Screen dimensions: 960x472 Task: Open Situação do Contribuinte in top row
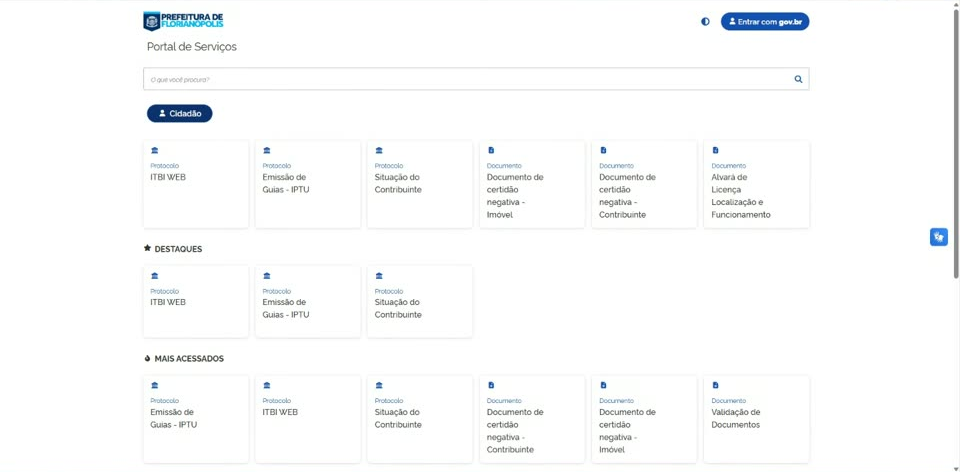pos(420,184)
